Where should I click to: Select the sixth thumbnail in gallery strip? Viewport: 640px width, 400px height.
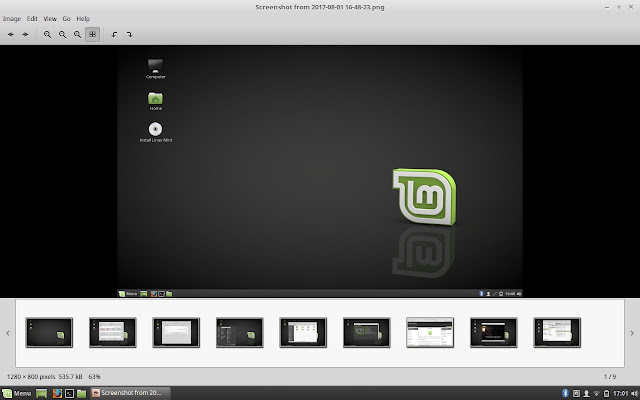click(367, 333)
